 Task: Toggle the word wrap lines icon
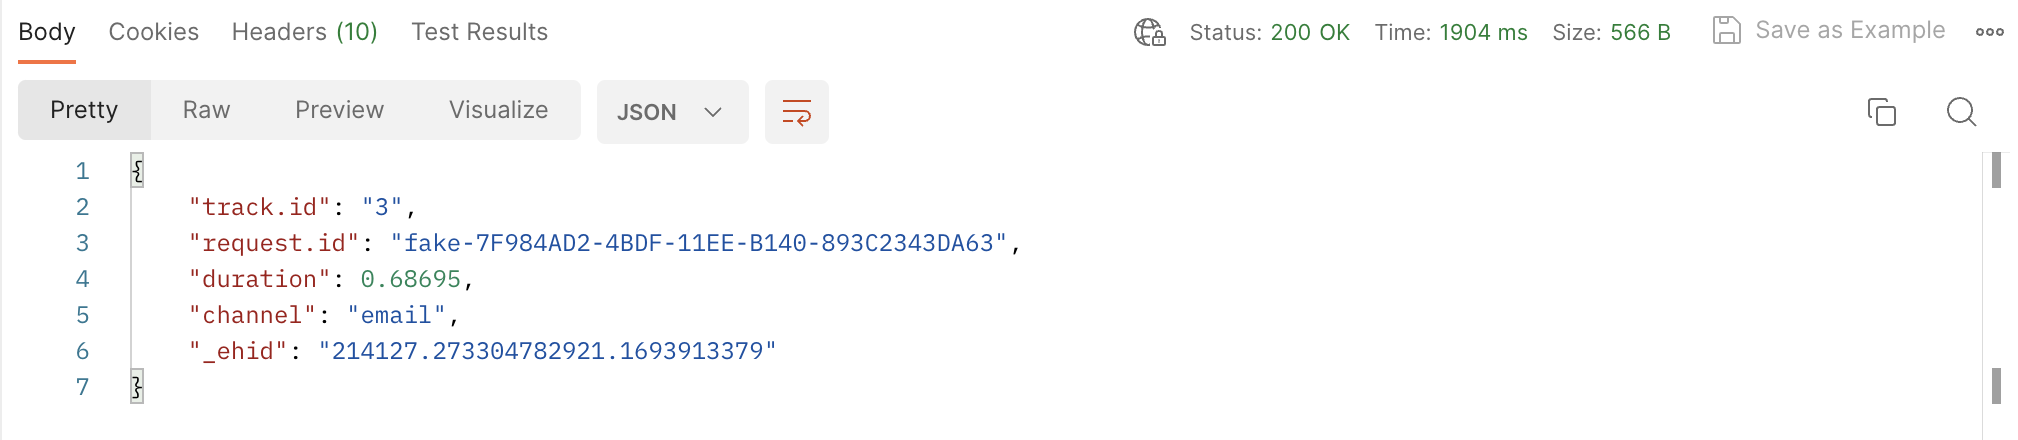click(796, 112)
